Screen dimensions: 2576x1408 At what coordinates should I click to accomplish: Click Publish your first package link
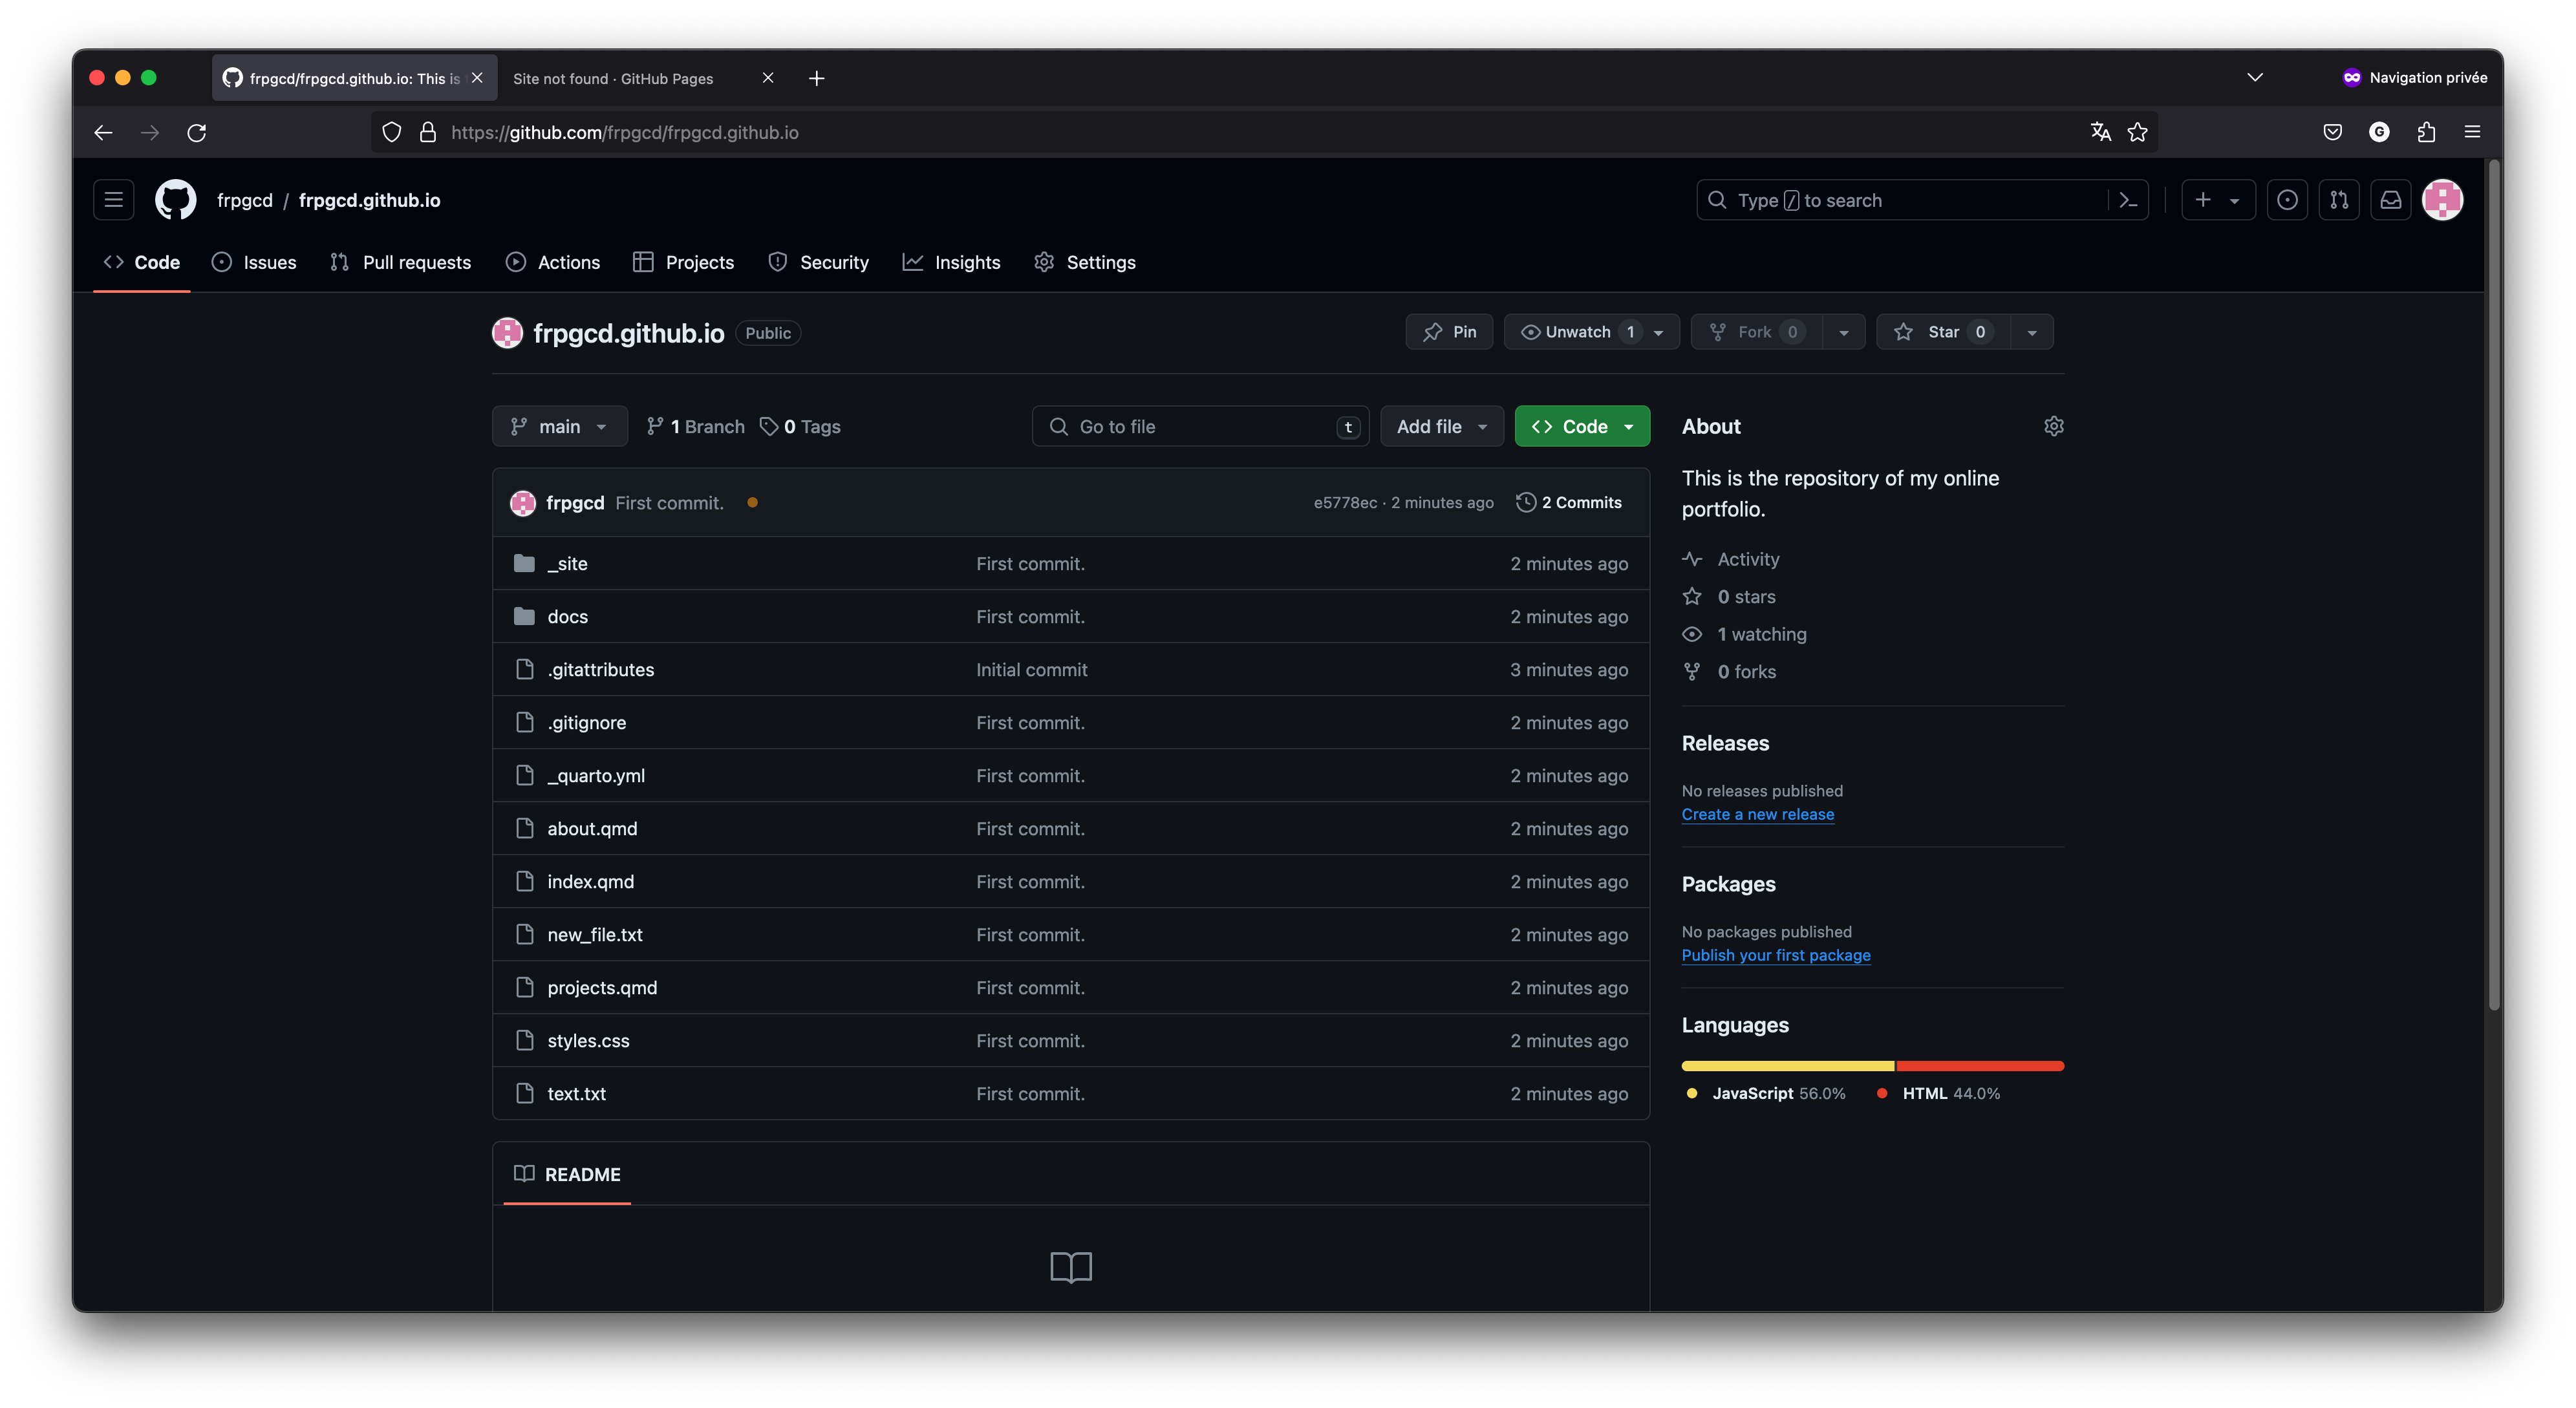point(1776,955)
